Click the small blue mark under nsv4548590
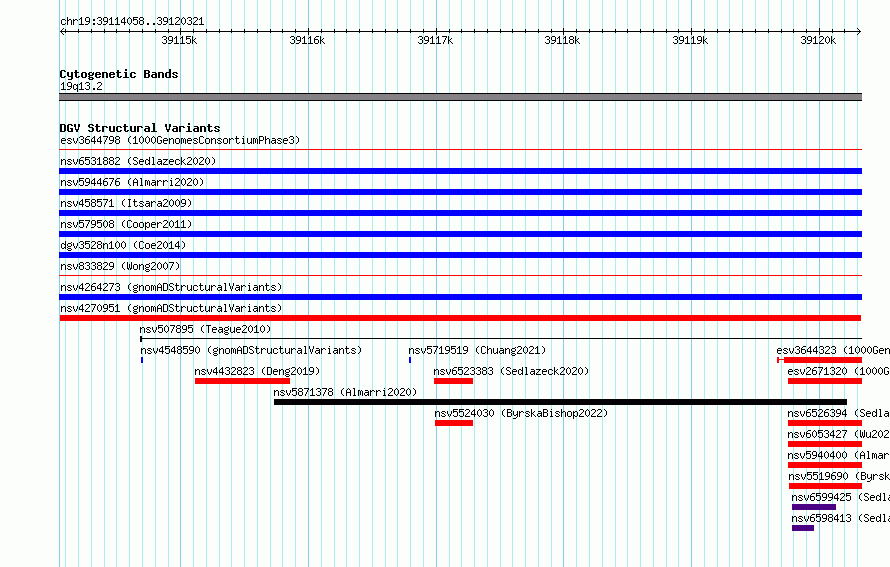Viewport: 890px width, 567px height. pyautogui.click(x=142, y=360)
